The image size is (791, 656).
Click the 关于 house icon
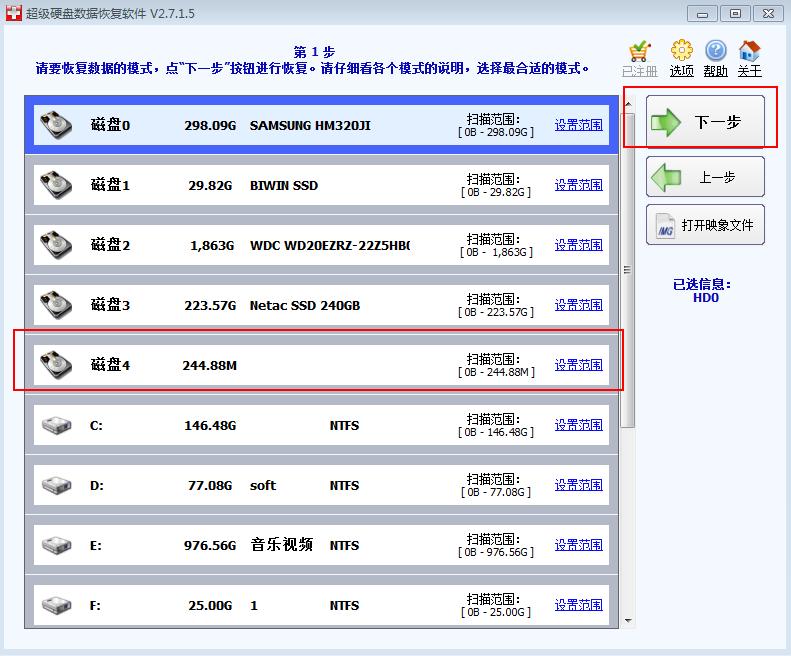click(749, 51)
